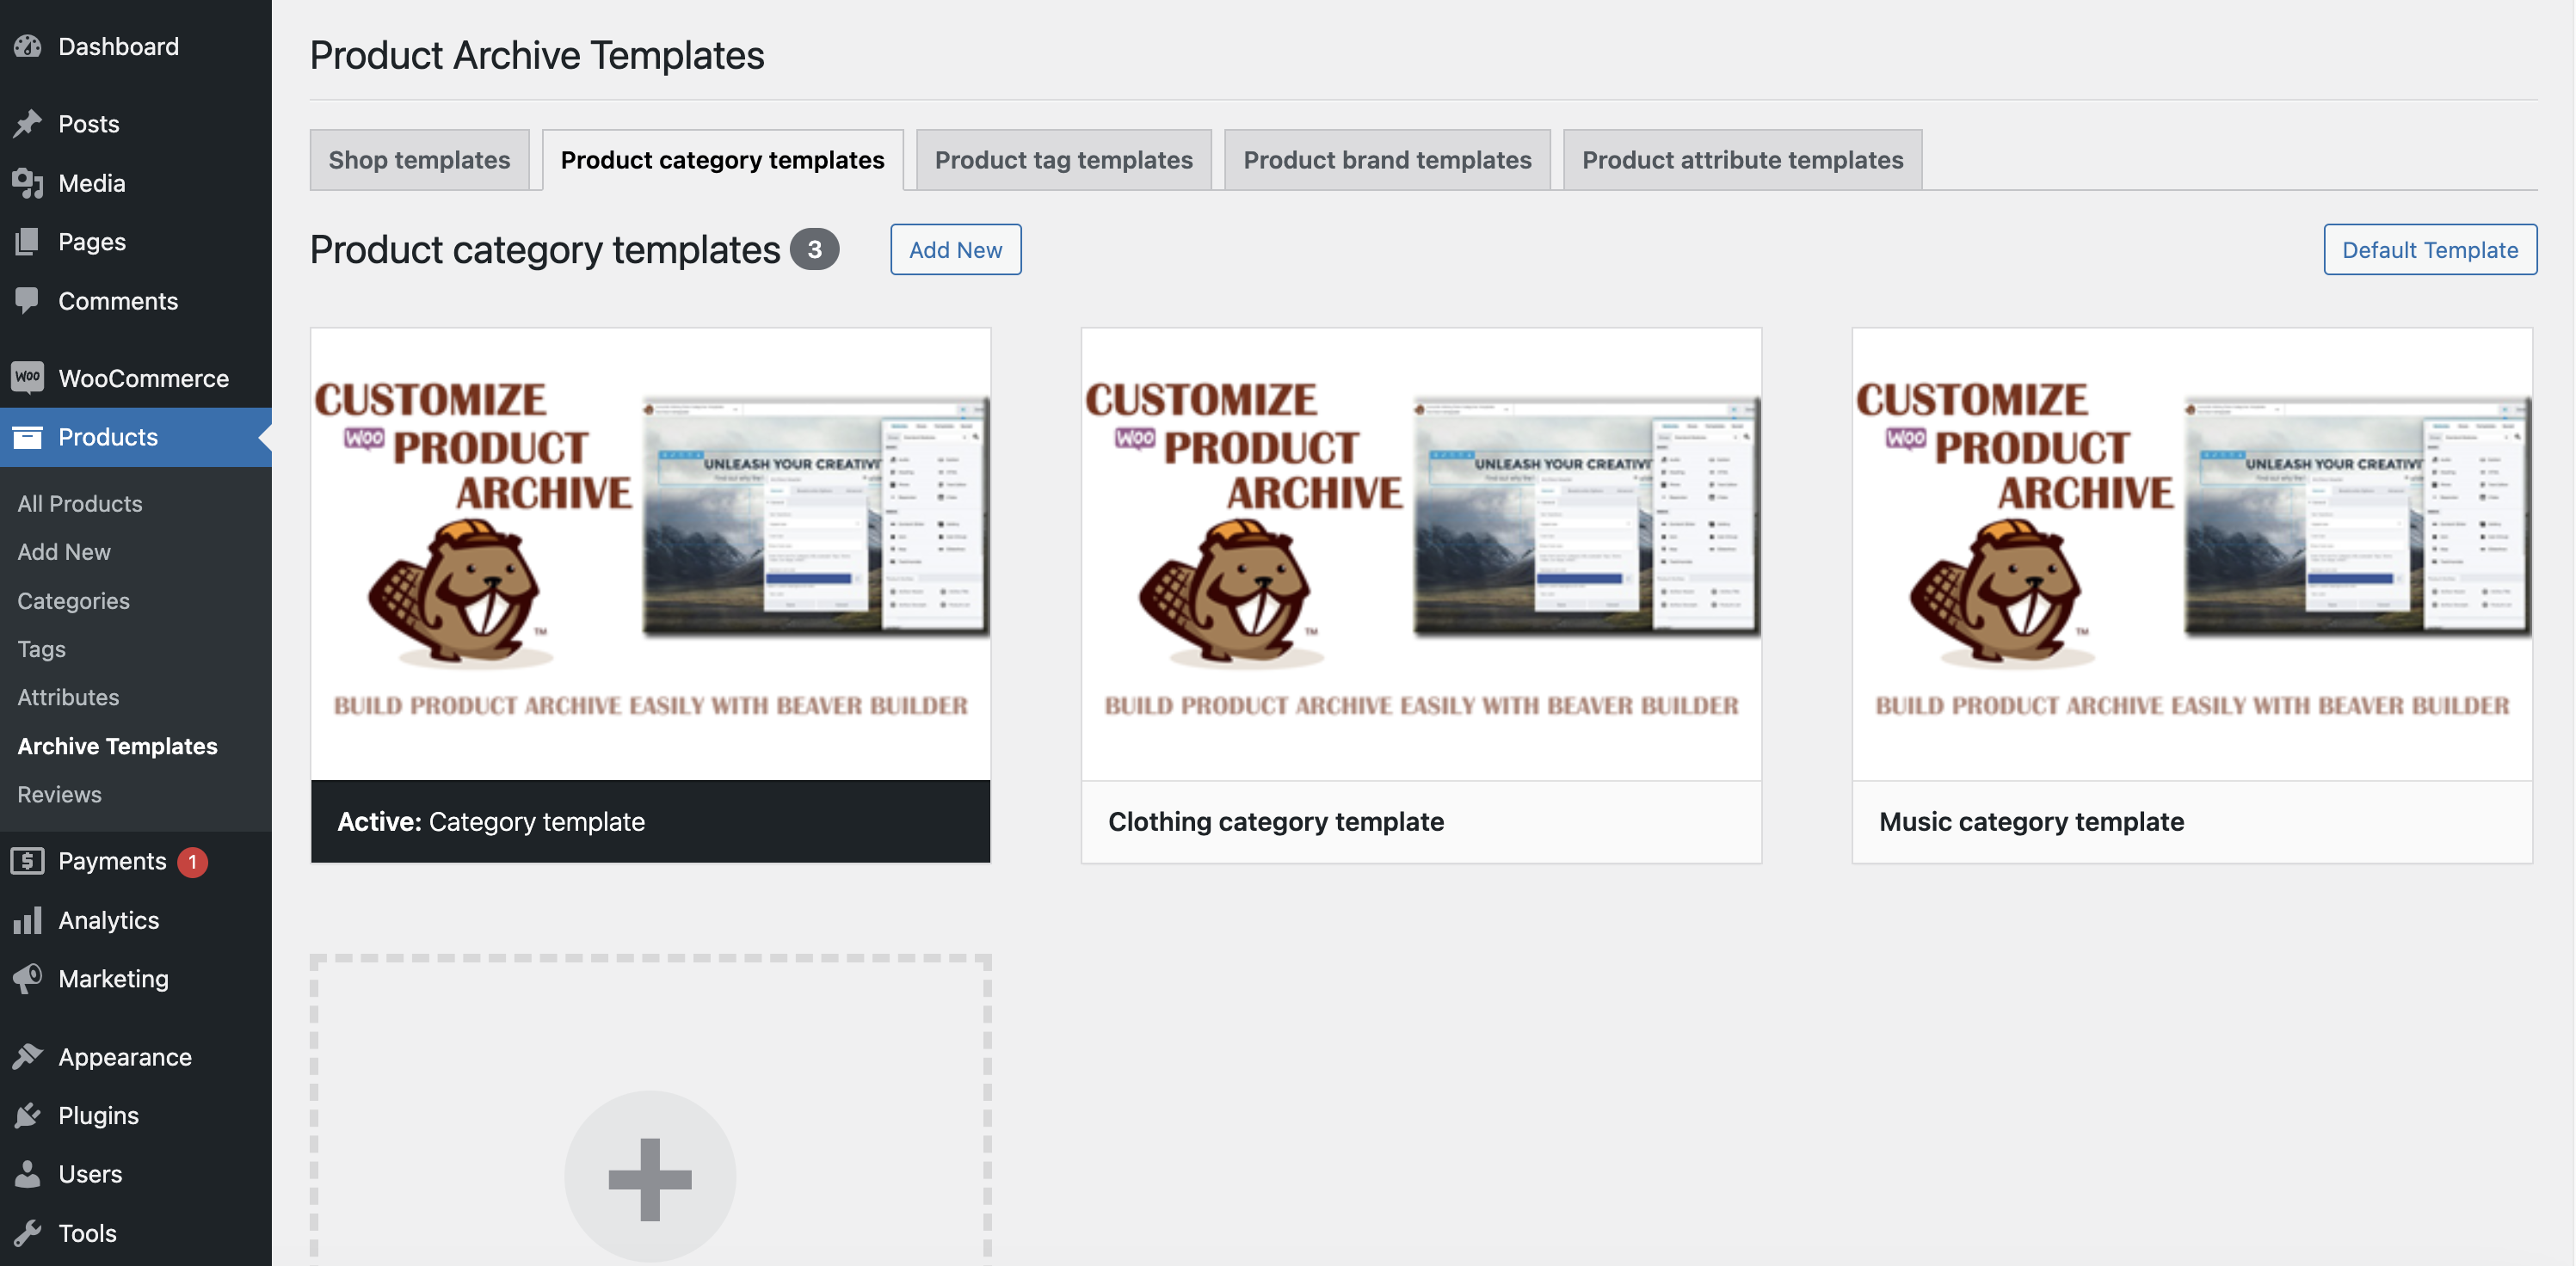
Task: Switch to Shop templates tab
Action: pos(419,160)
